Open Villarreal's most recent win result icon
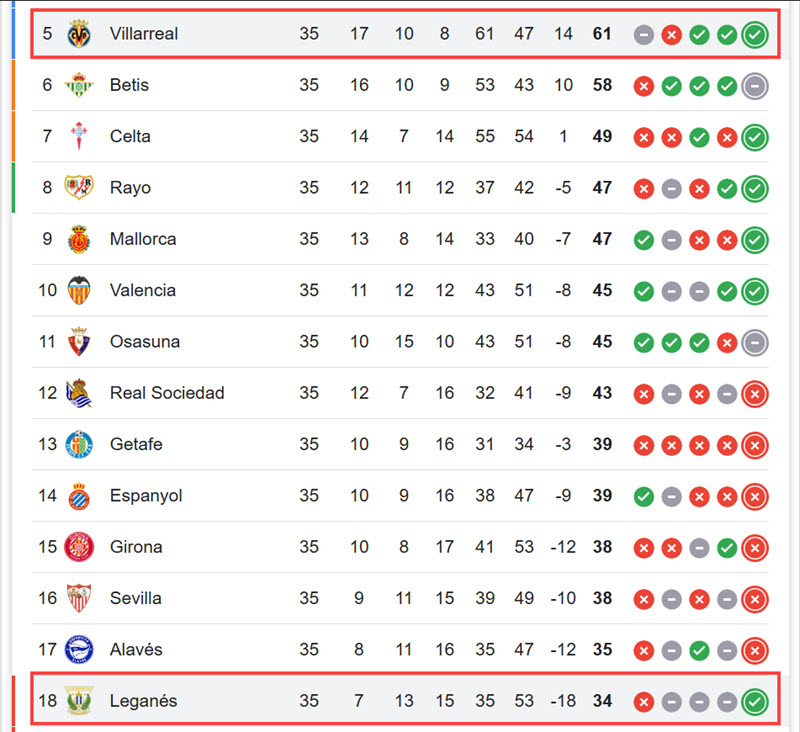 coord(755,35)
